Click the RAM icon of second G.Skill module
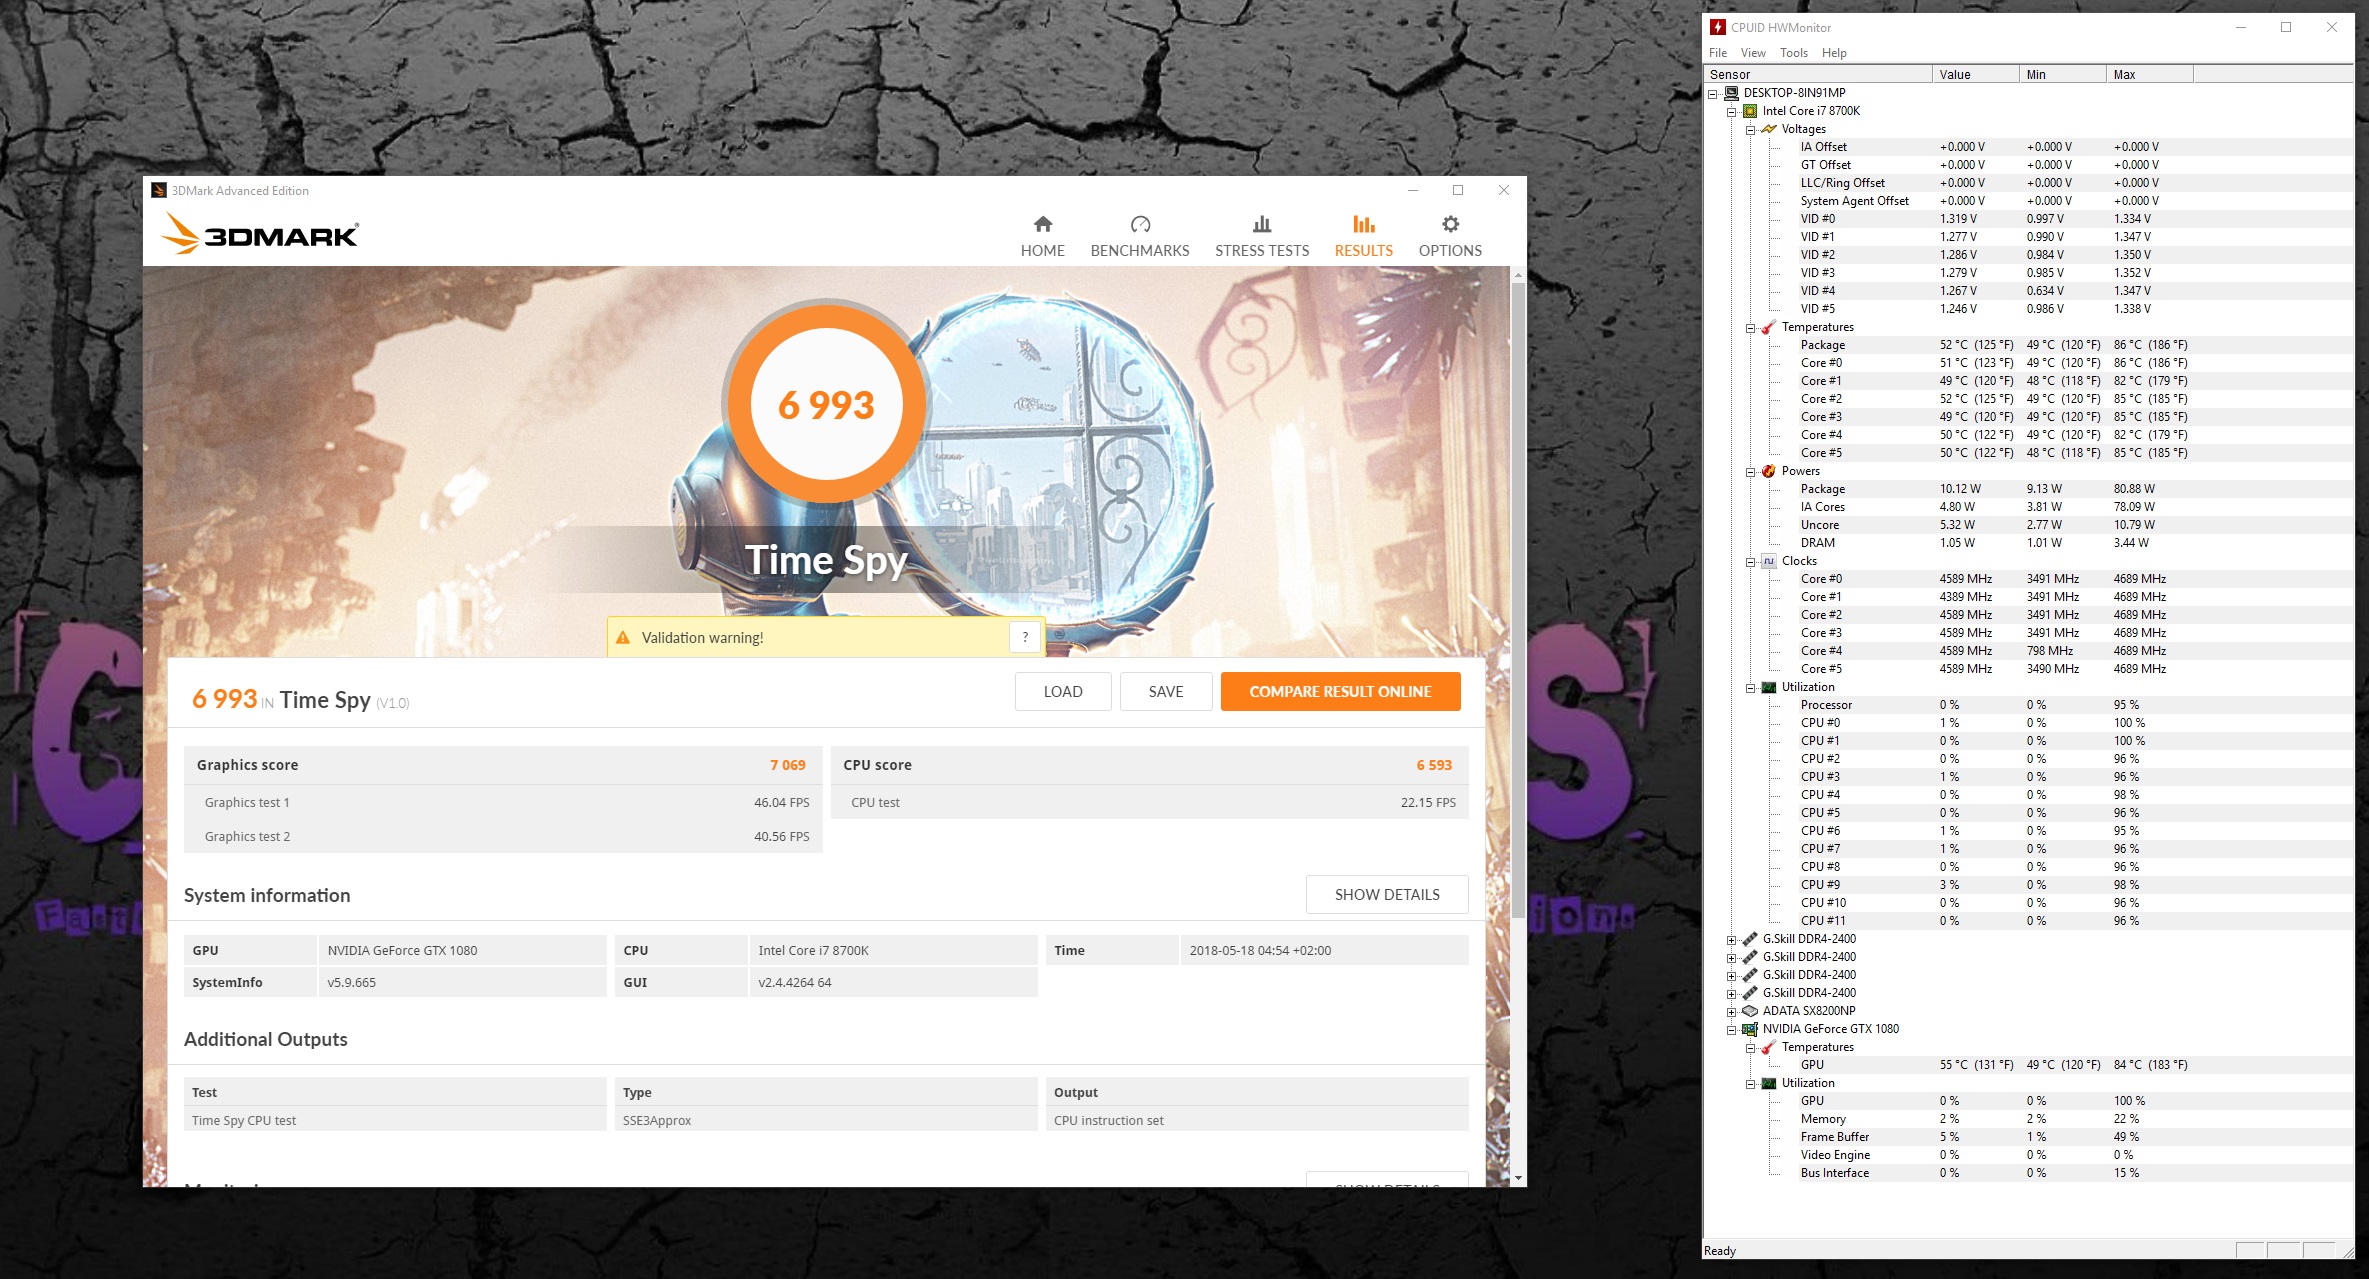Image resolution: width=2369 pixels, height=1279 pixels. (1750, 957)
